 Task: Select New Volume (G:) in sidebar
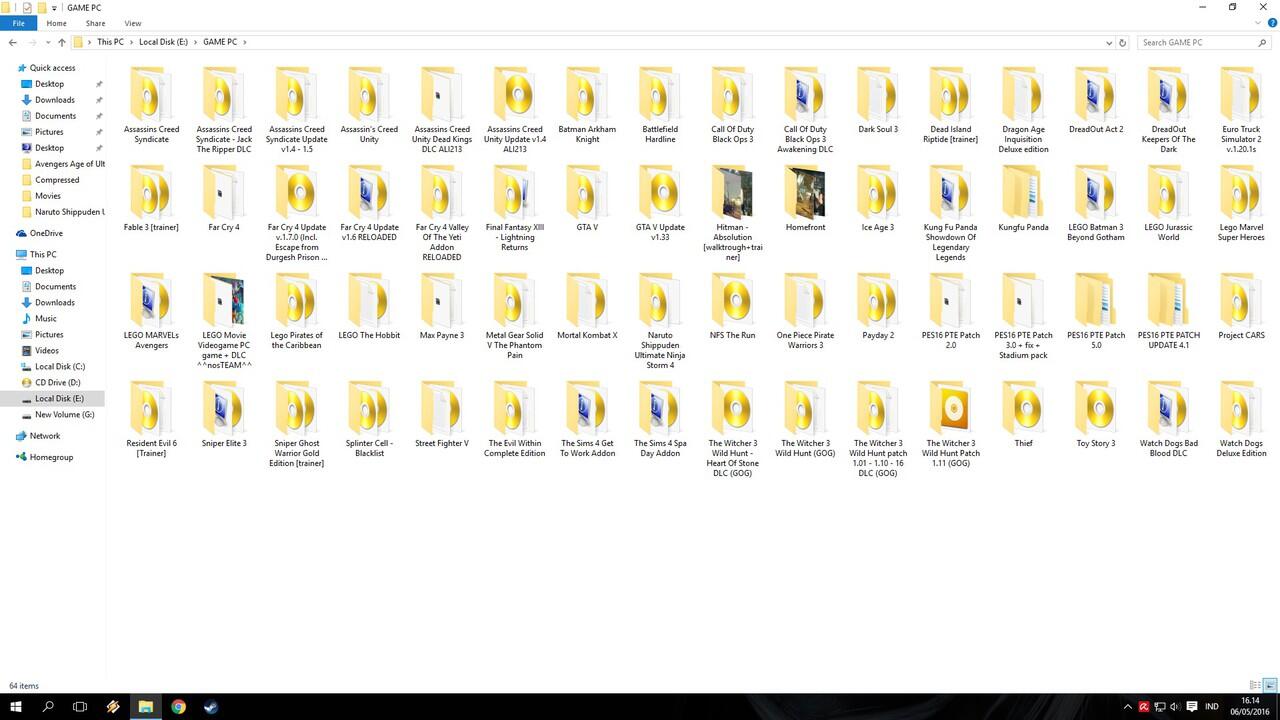click(64, 414)
